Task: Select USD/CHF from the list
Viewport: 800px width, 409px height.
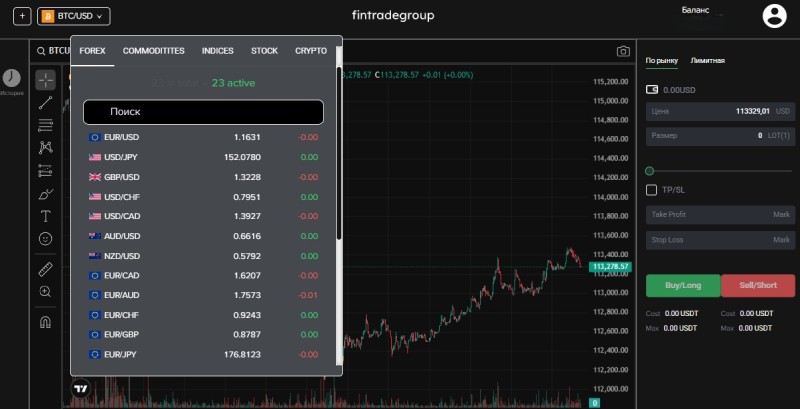Action: coord(204,197)
